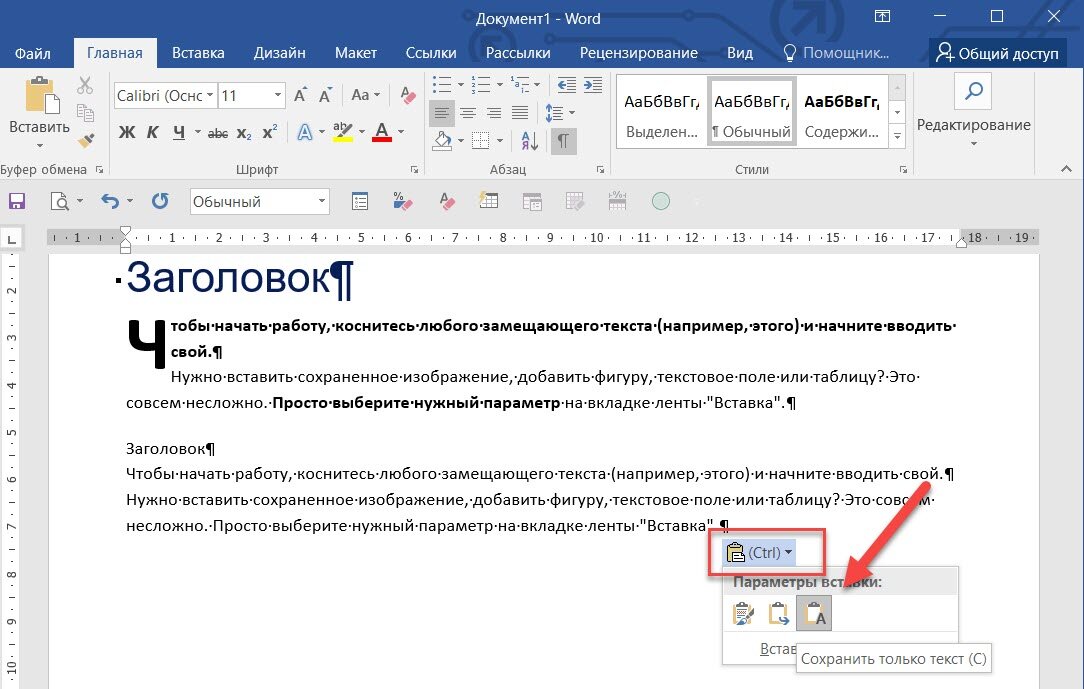
Task: Switch to the Вставка tab
Action: pos(198,53)
